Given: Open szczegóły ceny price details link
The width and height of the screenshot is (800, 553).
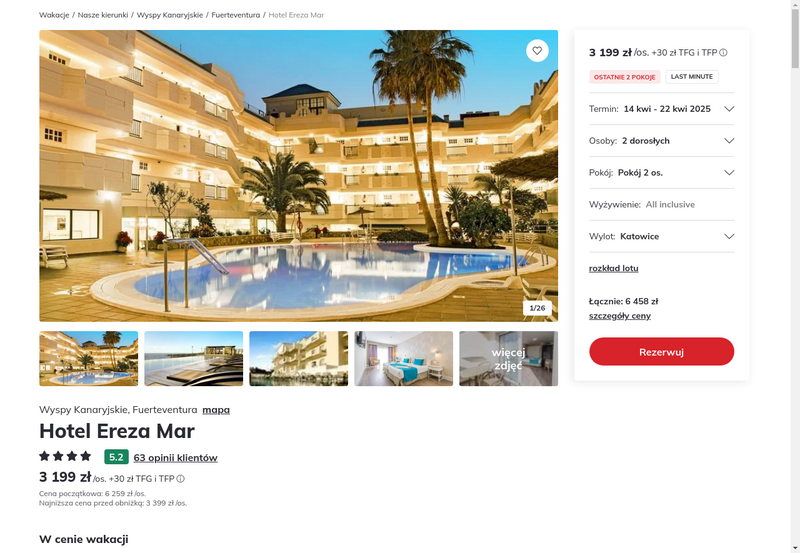Looking at the screenshot, I should click(x=619, y=316).
